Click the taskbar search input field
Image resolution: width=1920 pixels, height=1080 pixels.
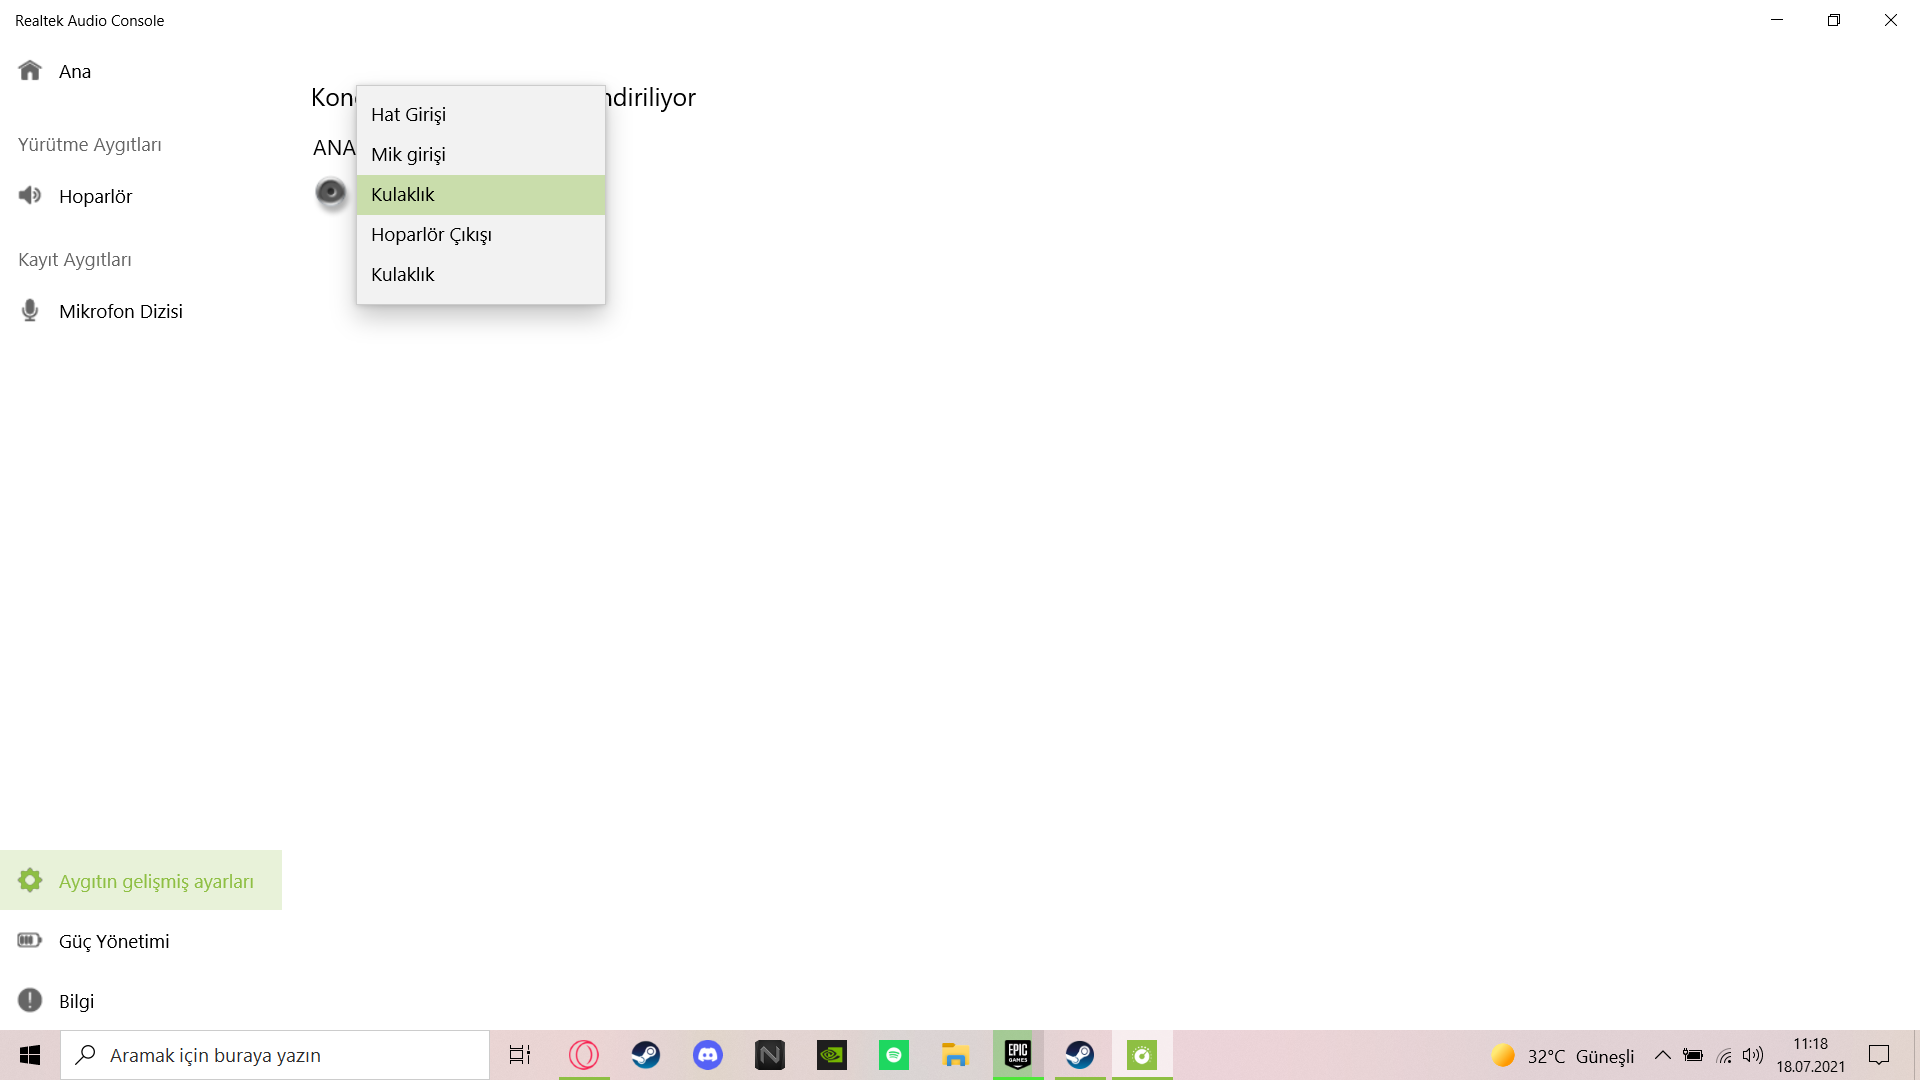point(275,1055)
